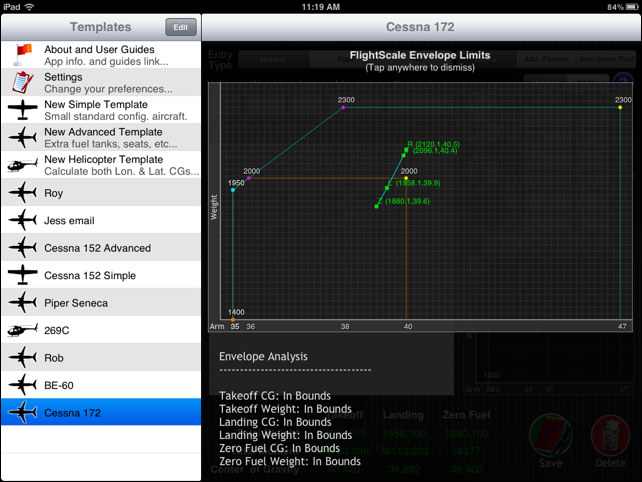Screen dimensions: 642x482
Task: Tap the About and User Guides flag icon
Action: 21,53
